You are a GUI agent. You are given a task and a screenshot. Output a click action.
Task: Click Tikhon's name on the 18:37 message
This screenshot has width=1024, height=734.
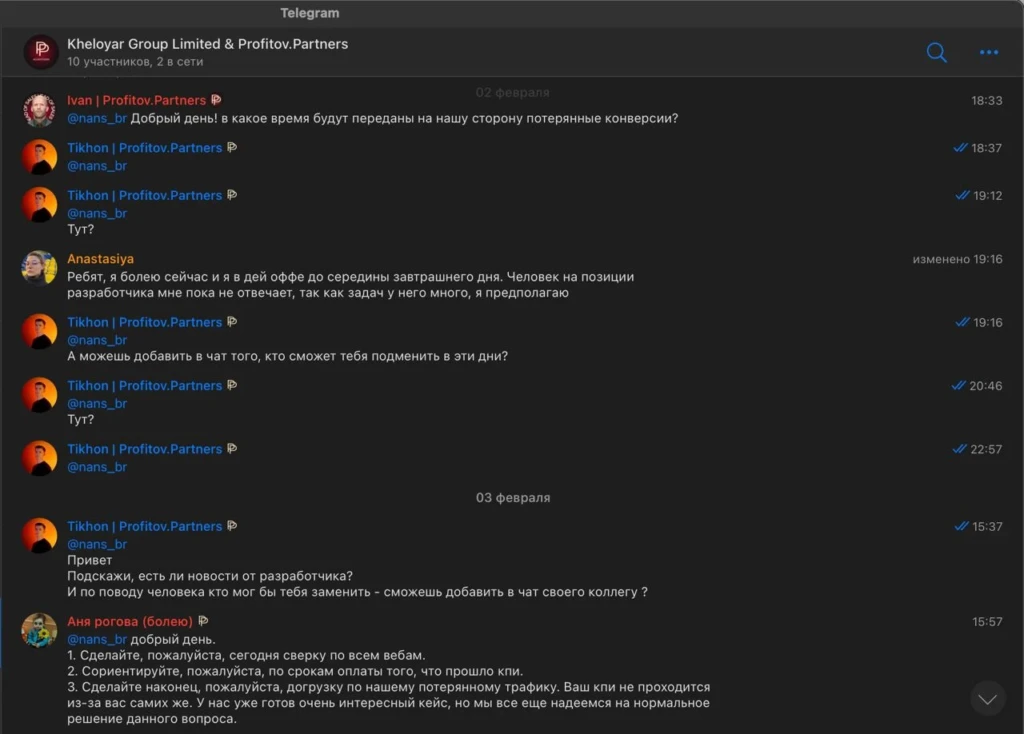[x=144, y=148]
